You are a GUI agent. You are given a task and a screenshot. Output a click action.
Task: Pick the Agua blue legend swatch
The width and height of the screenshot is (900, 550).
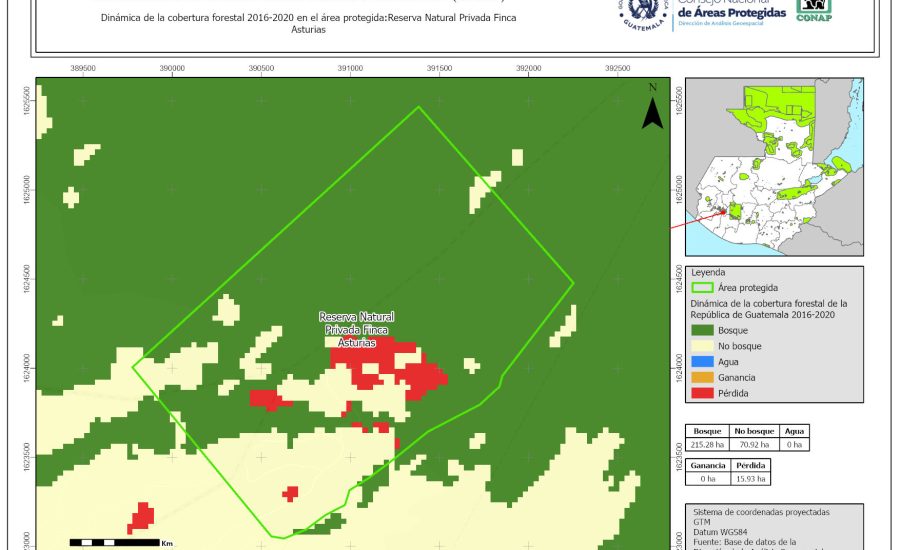704,361
